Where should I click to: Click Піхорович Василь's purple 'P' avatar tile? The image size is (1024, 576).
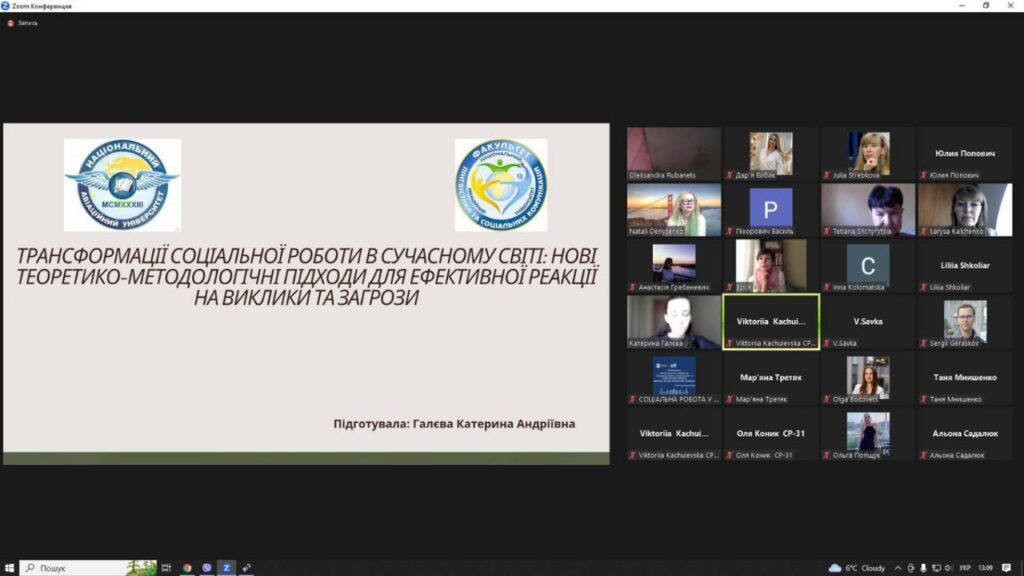(x=771, y=209)
